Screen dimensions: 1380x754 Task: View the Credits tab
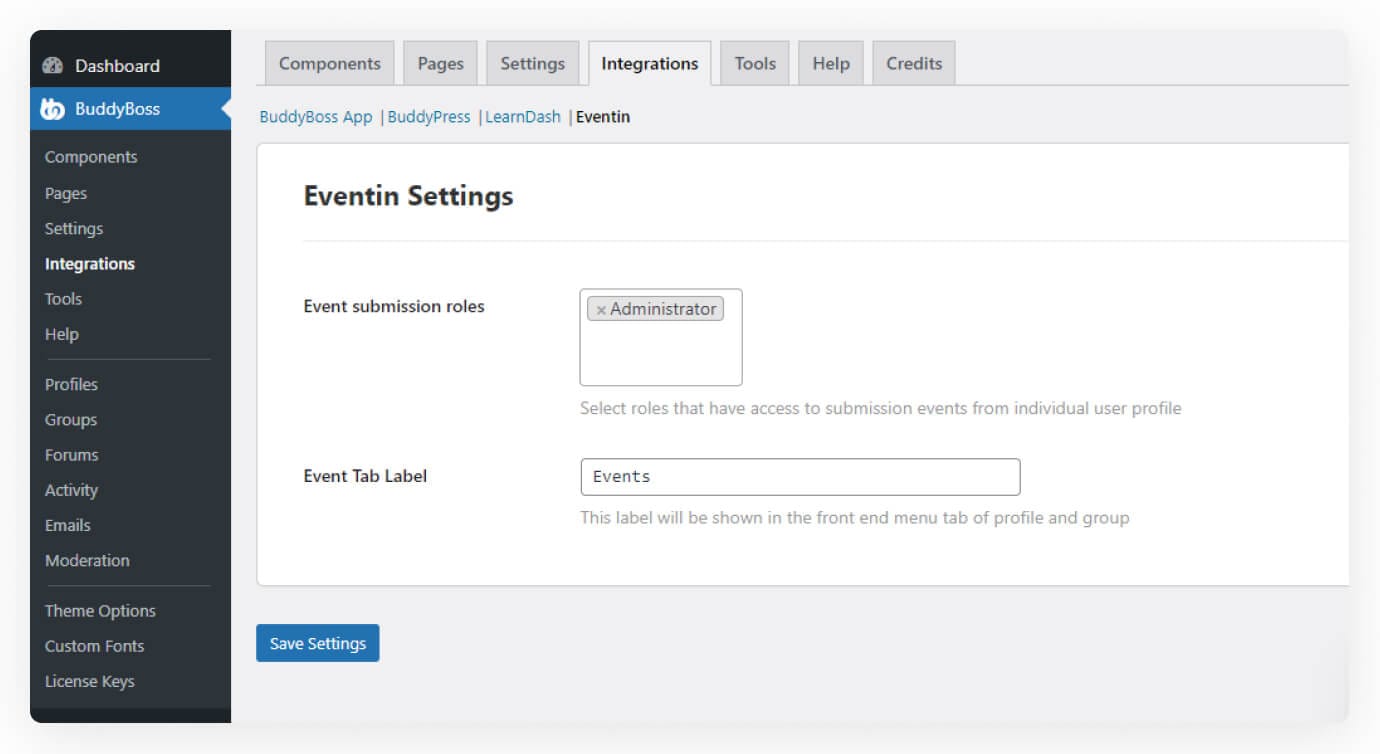point(914,63)
